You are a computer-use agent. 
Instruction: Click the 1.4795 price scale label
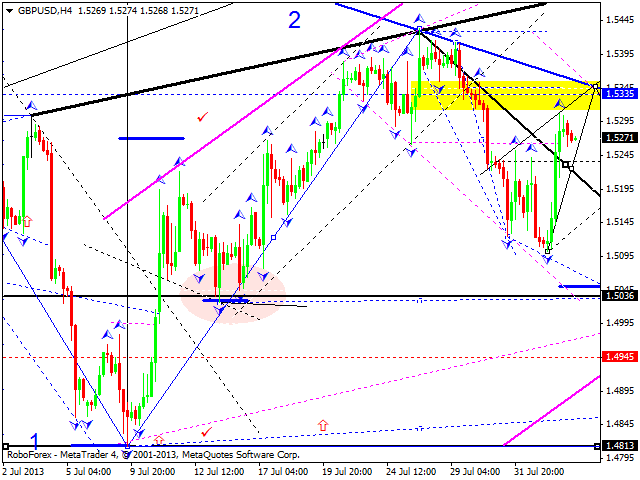pos(620,458)
